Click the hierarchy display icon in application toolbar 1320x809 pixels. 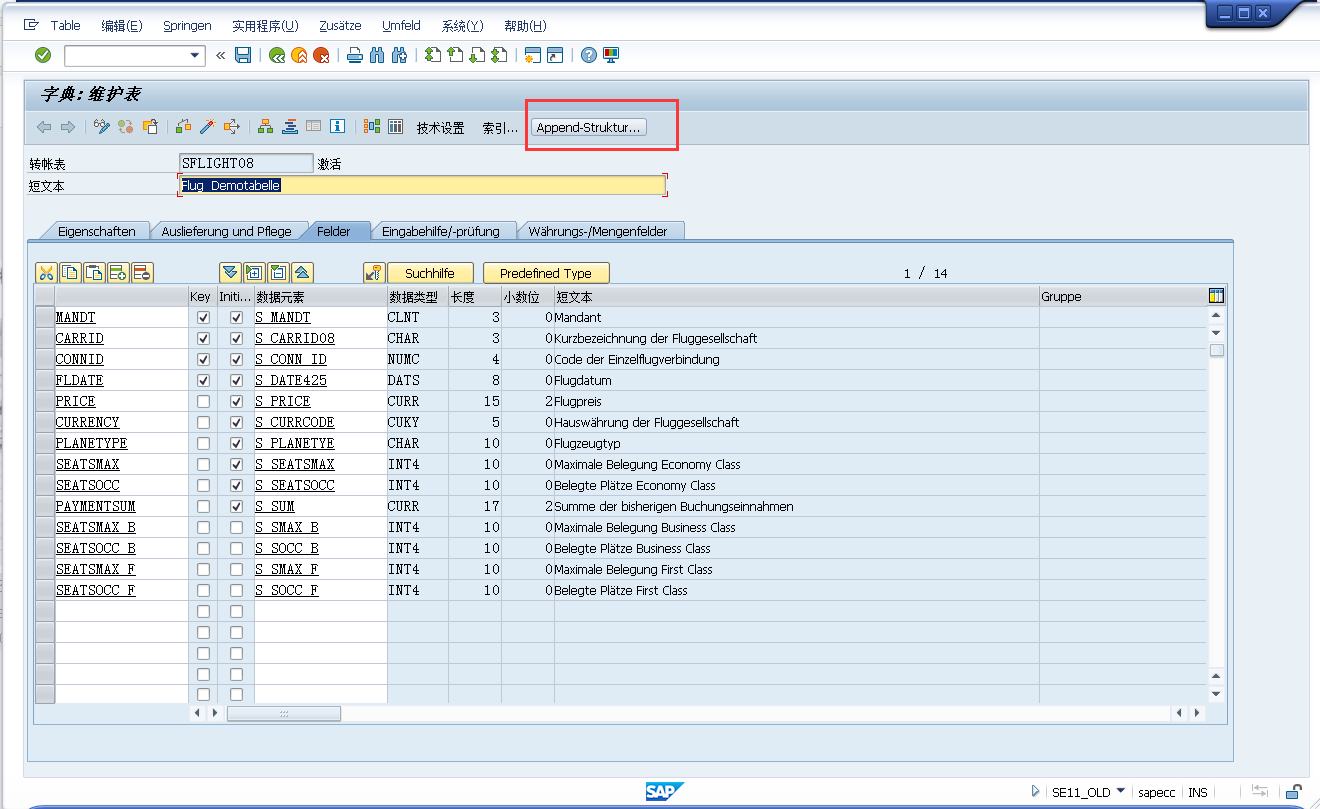point(264,127)
